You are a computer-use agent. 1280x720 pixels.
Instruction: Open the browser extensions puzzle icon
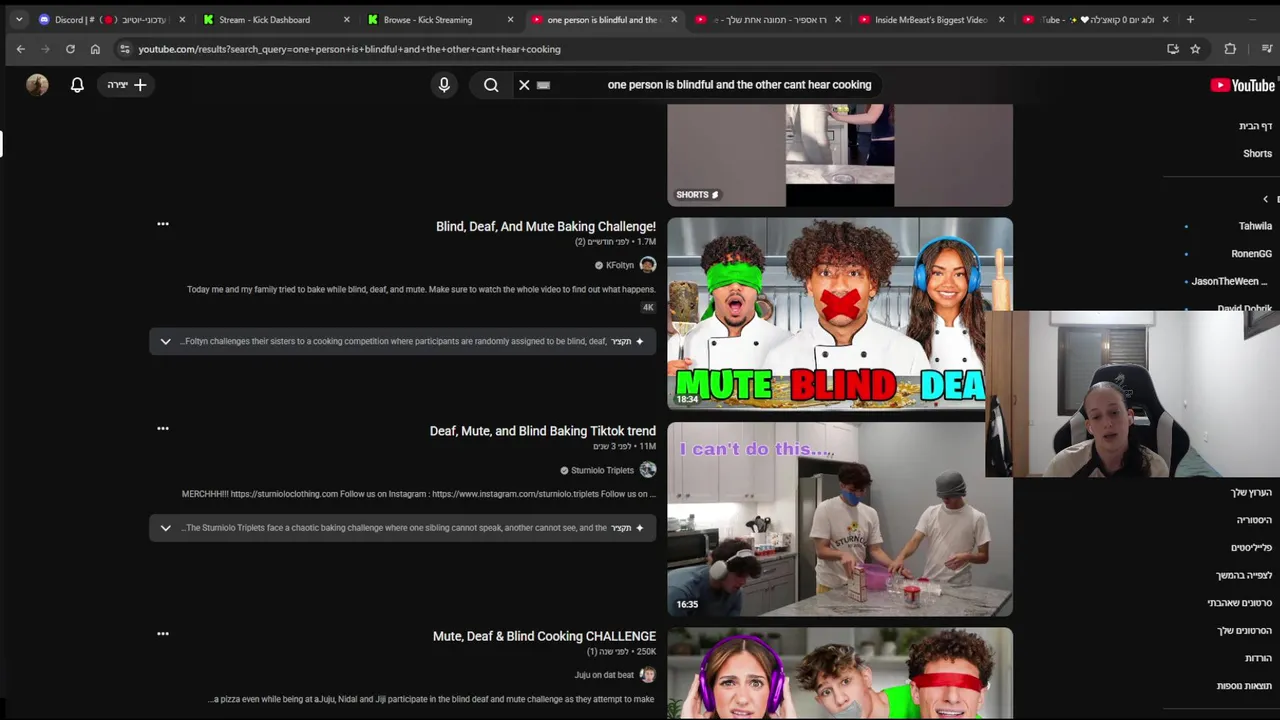tap(1230, 49)
